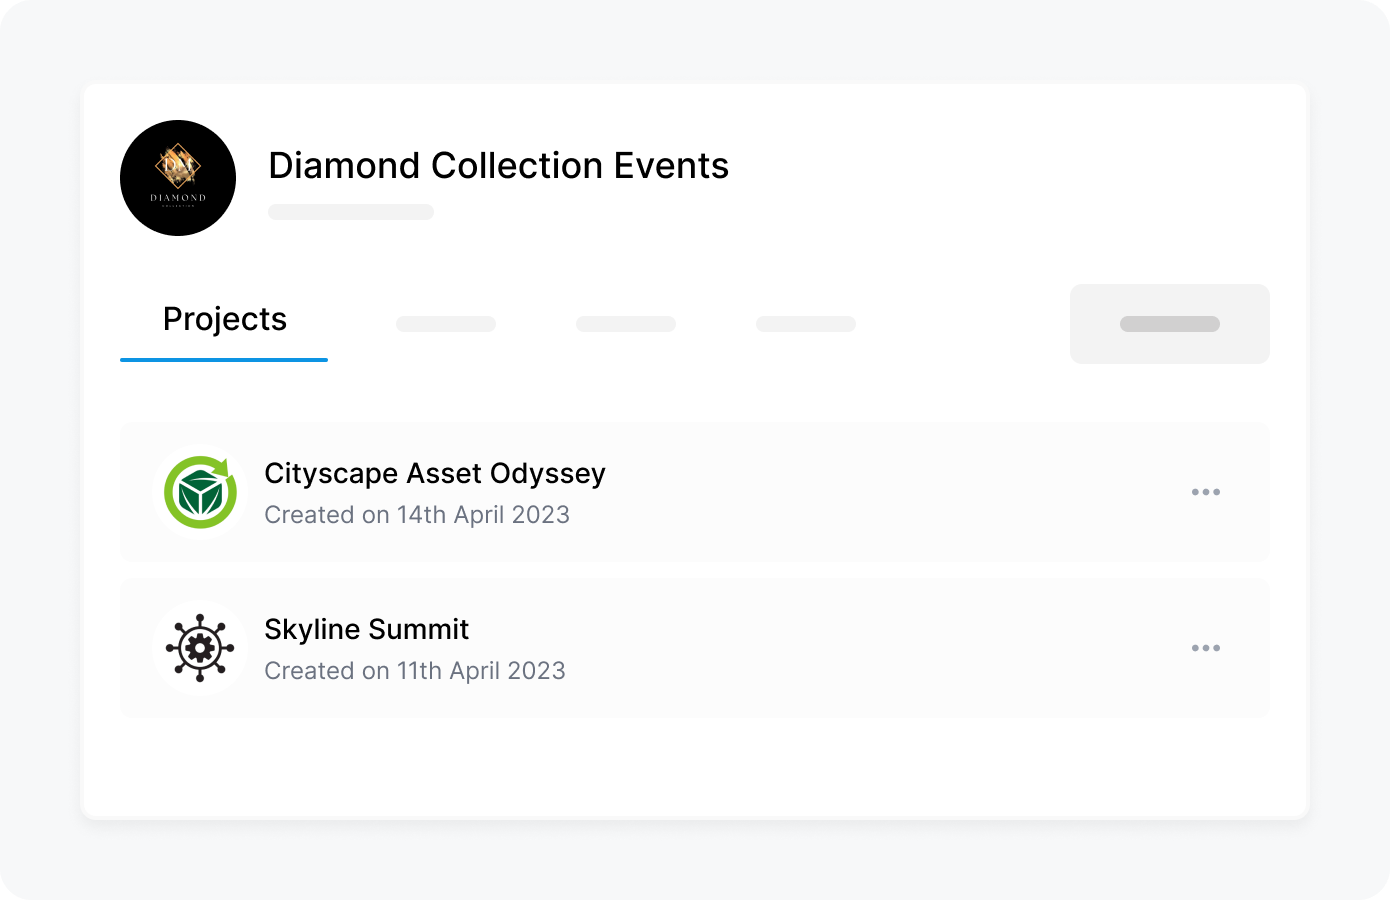This screenshot has width=1390, height=900.
Task: Click the Created on 11th April 2023 text
Action: tap(414, 670)
